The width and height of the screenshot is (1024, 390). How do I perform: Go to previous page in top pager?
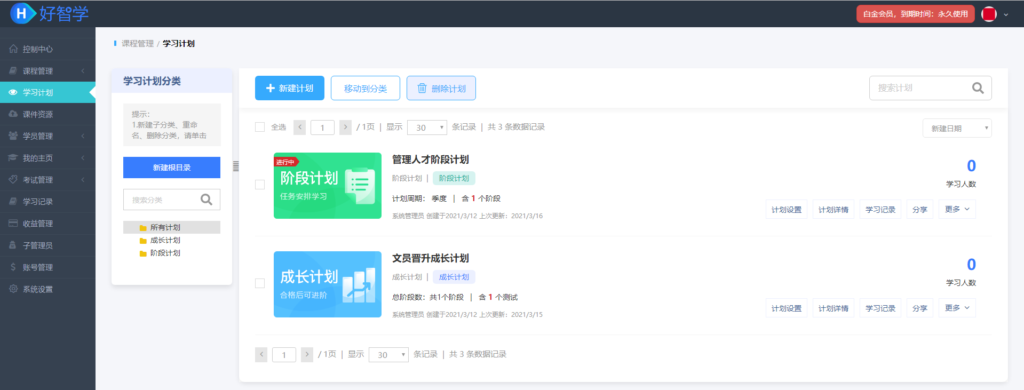(x=300, y=127)
